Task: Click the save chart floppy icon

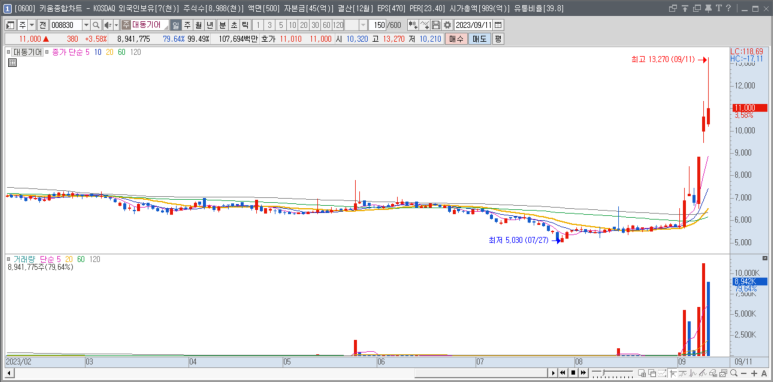Action: pos(436,25)
